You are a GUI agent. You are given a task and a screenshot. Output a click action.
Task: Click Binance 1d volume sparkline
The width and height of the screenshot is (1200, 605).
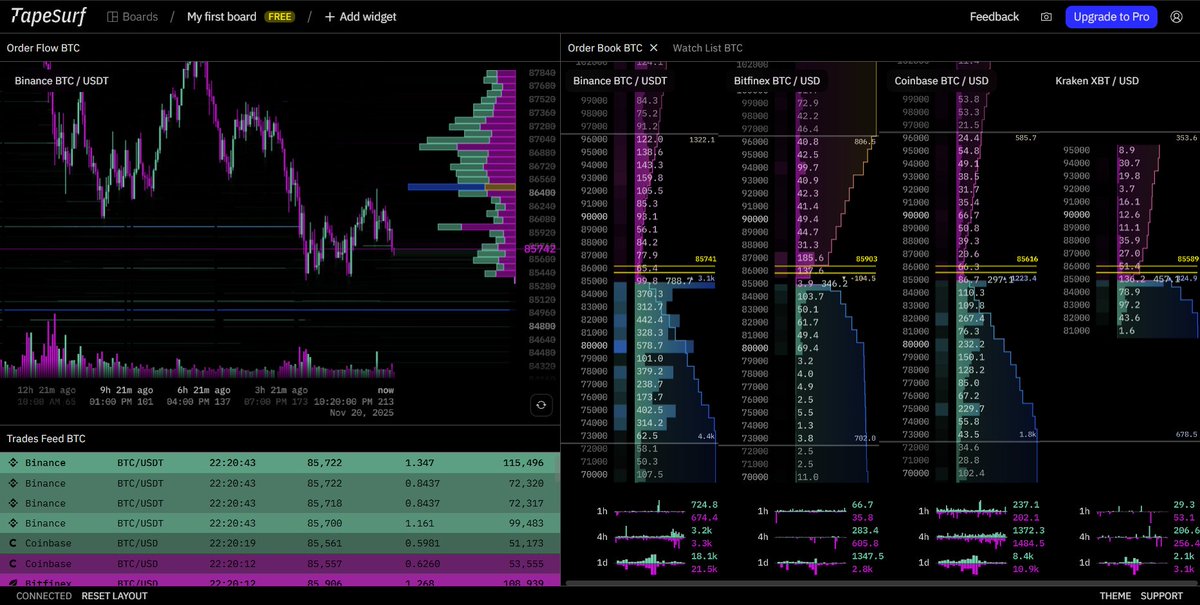coord(651,563)
